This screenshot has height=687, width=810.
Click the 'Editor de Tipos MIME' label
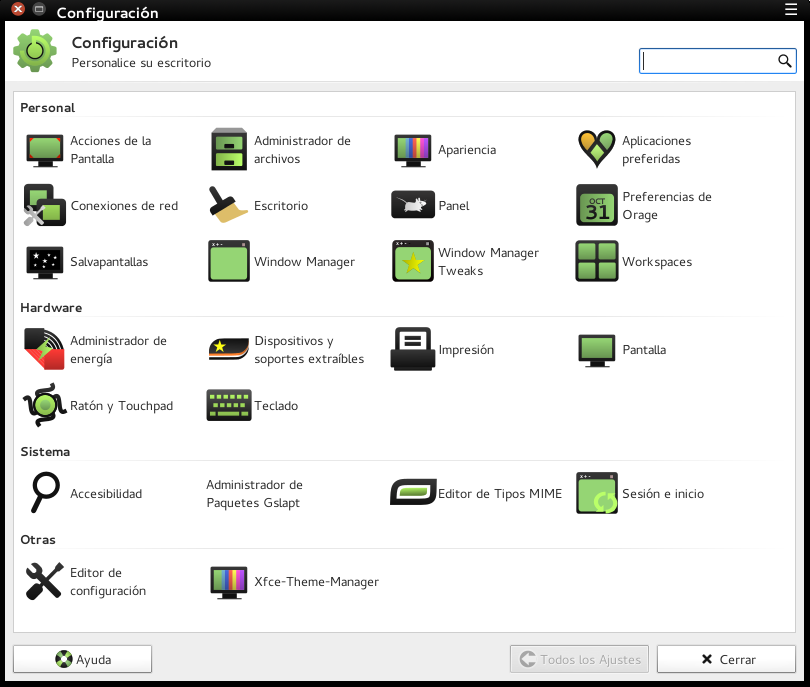(x=500, y=494)
